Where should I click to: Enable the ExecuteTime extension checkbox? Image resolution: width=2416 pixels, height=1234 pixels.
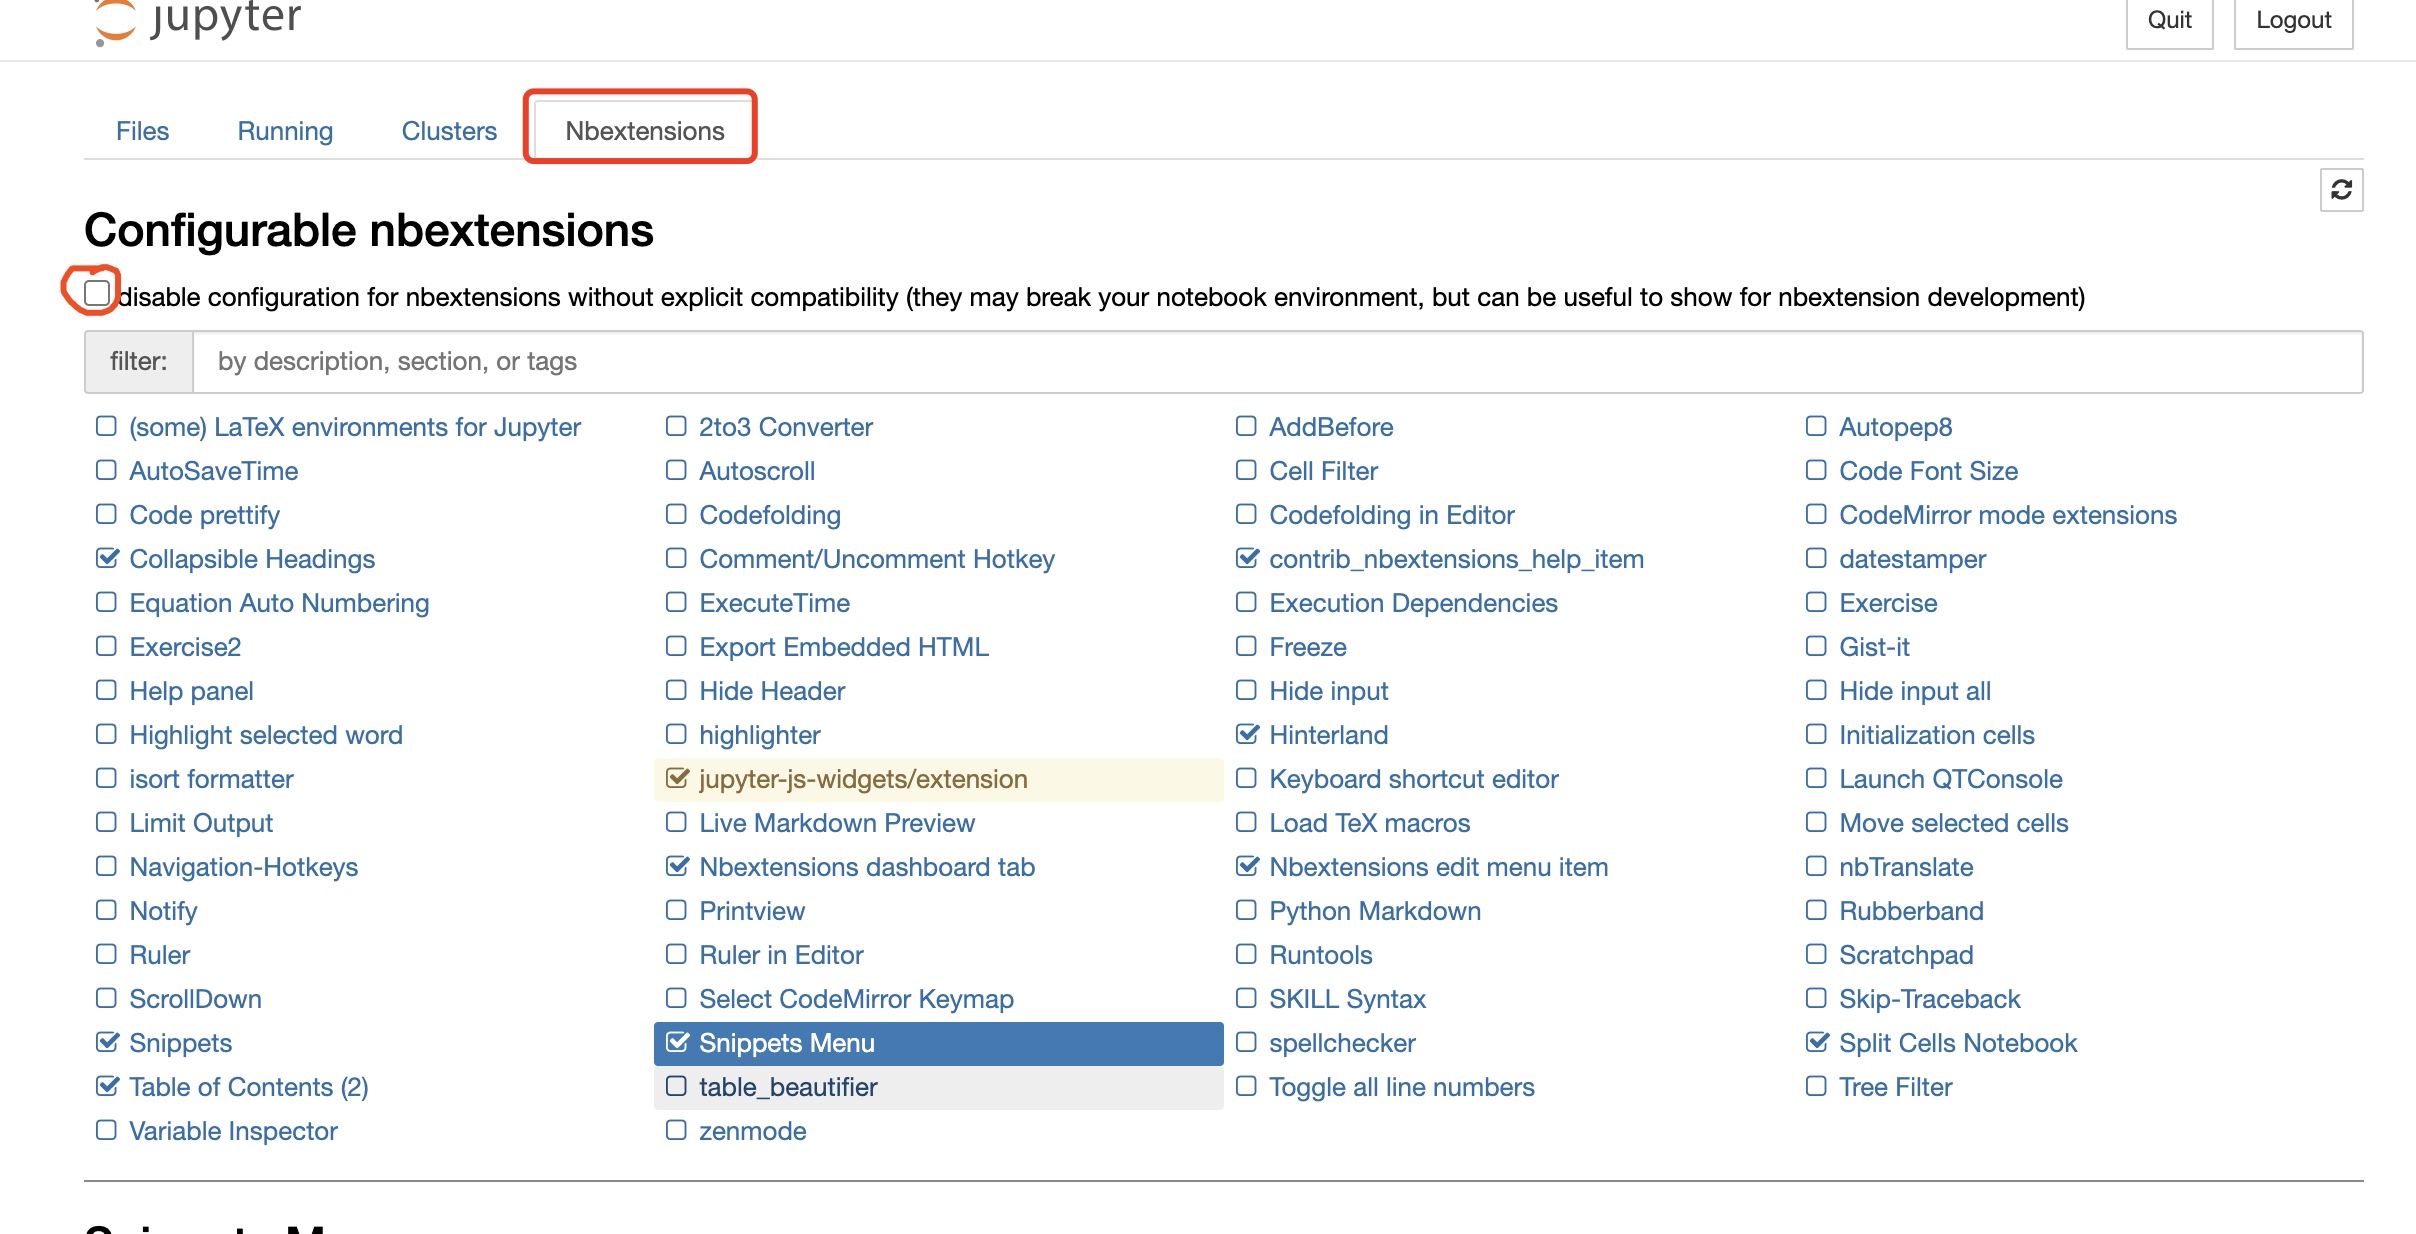tap(676, 602)
